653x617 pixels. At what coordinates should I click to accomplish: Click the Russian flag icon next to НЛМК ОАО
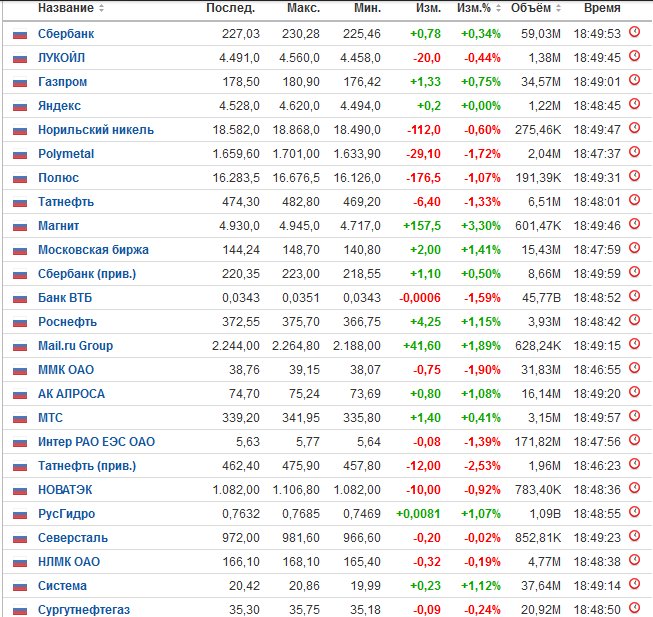tap(20, 563)
